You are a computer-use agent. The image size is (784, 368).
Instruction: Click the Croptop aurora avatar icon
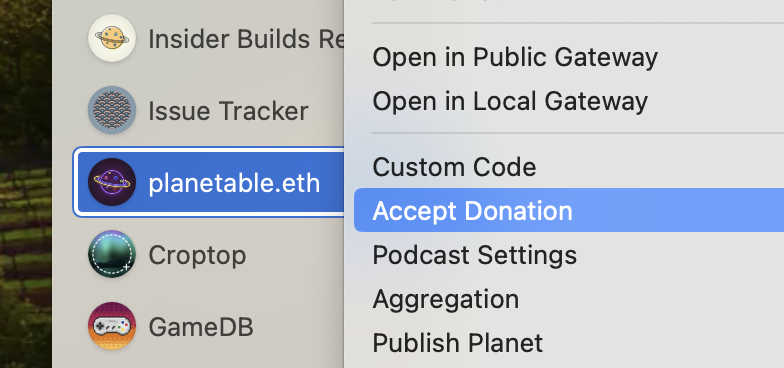pos(112,254)
